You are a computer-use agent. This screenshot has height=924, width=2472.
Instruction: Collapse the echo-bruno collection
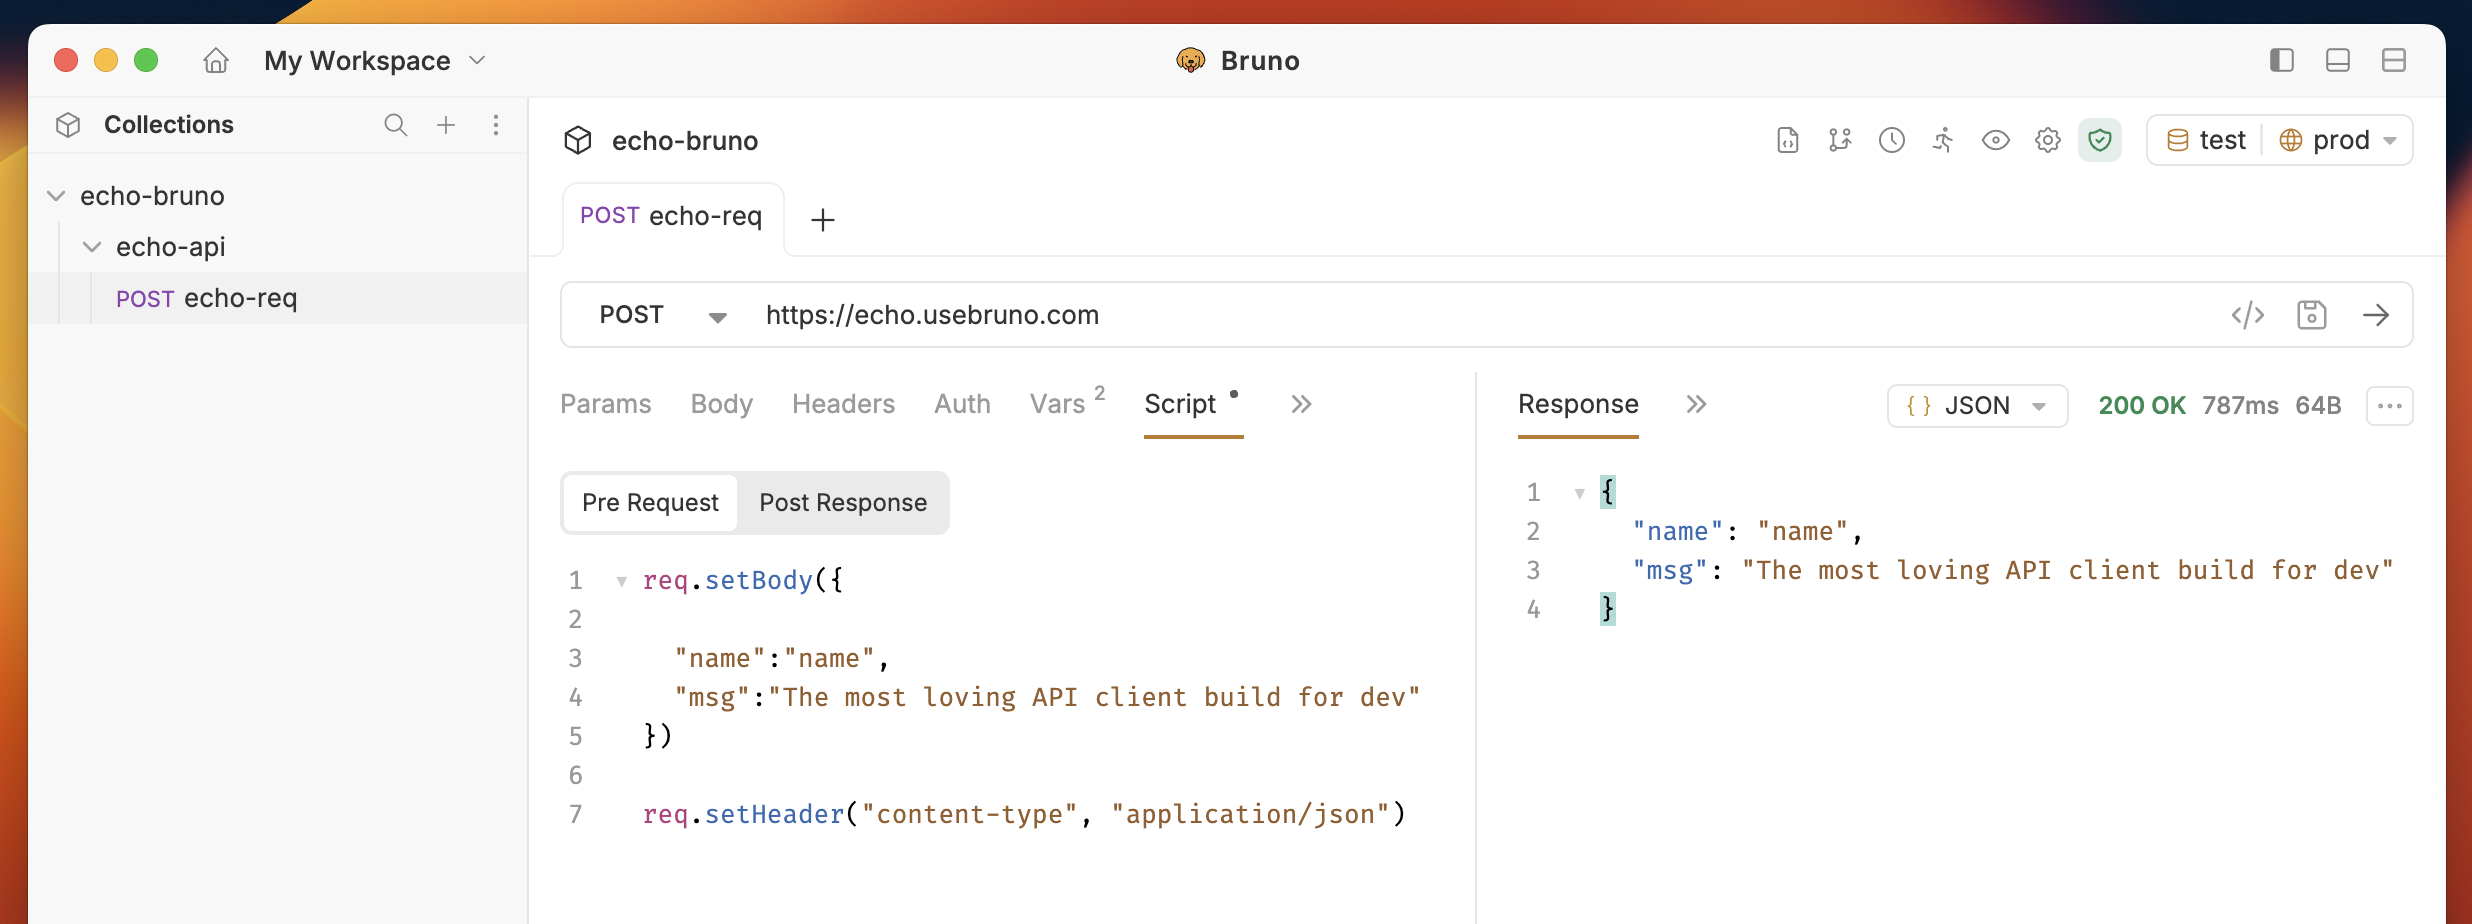pyautogui.click(x=56, y=196)
